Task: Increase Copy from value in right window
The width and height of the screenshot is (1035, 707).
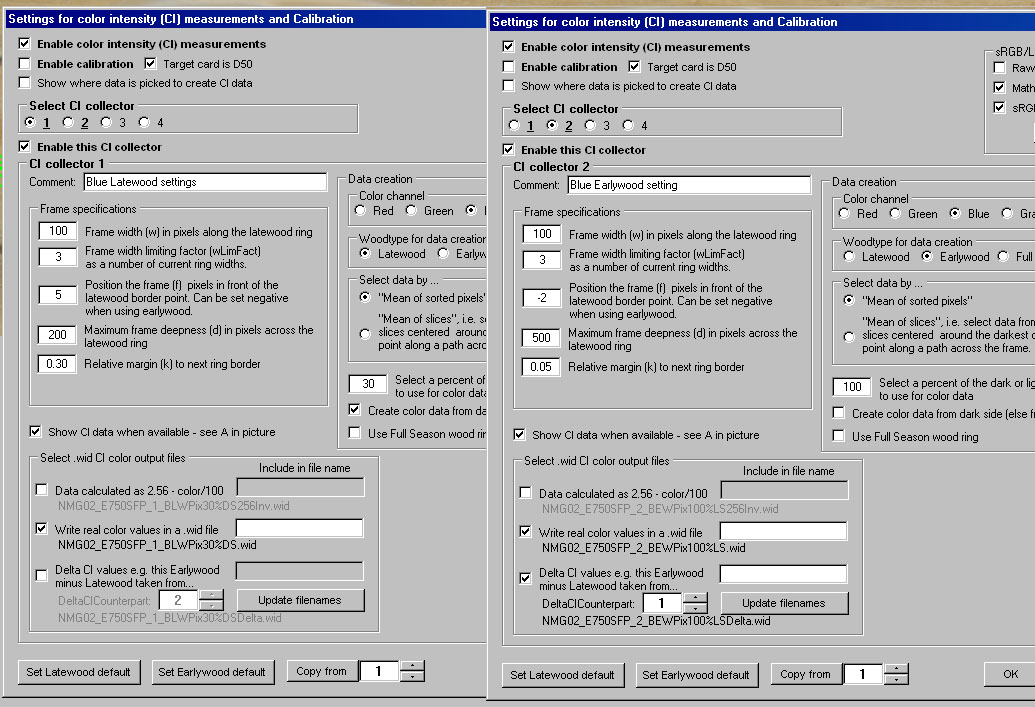Action: [x=896, y=669]
